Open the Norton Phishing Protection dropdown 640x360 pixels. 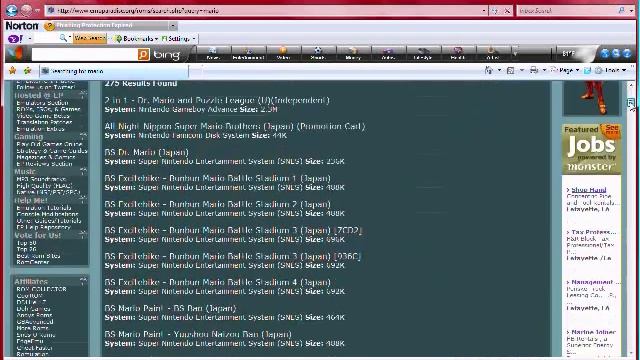tap(173, 26)
